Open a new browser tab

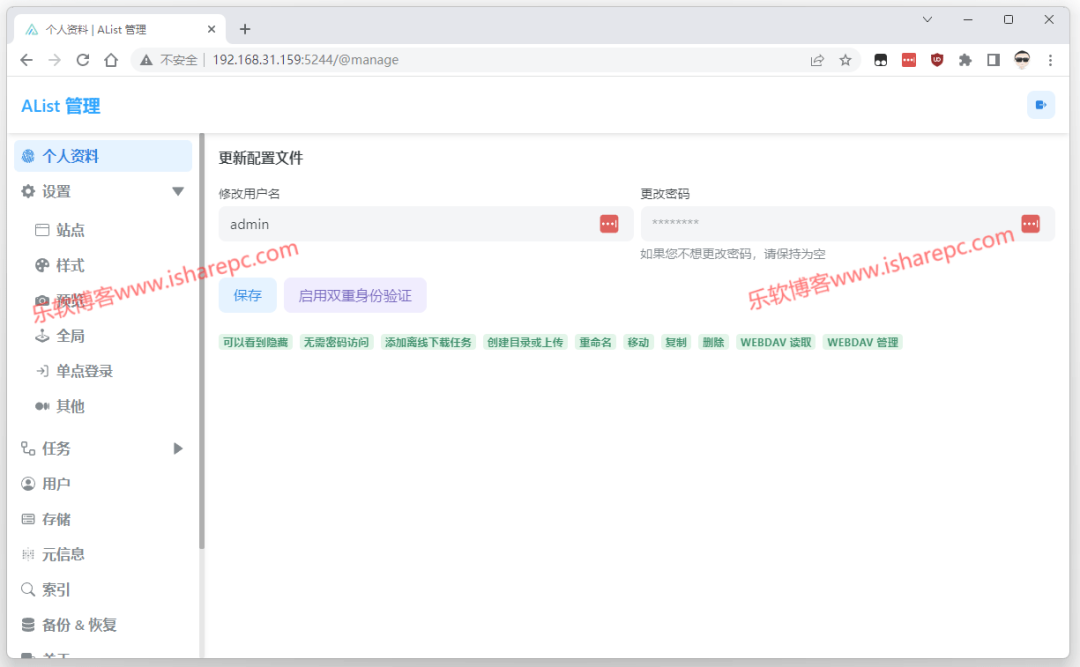[245, 29]
